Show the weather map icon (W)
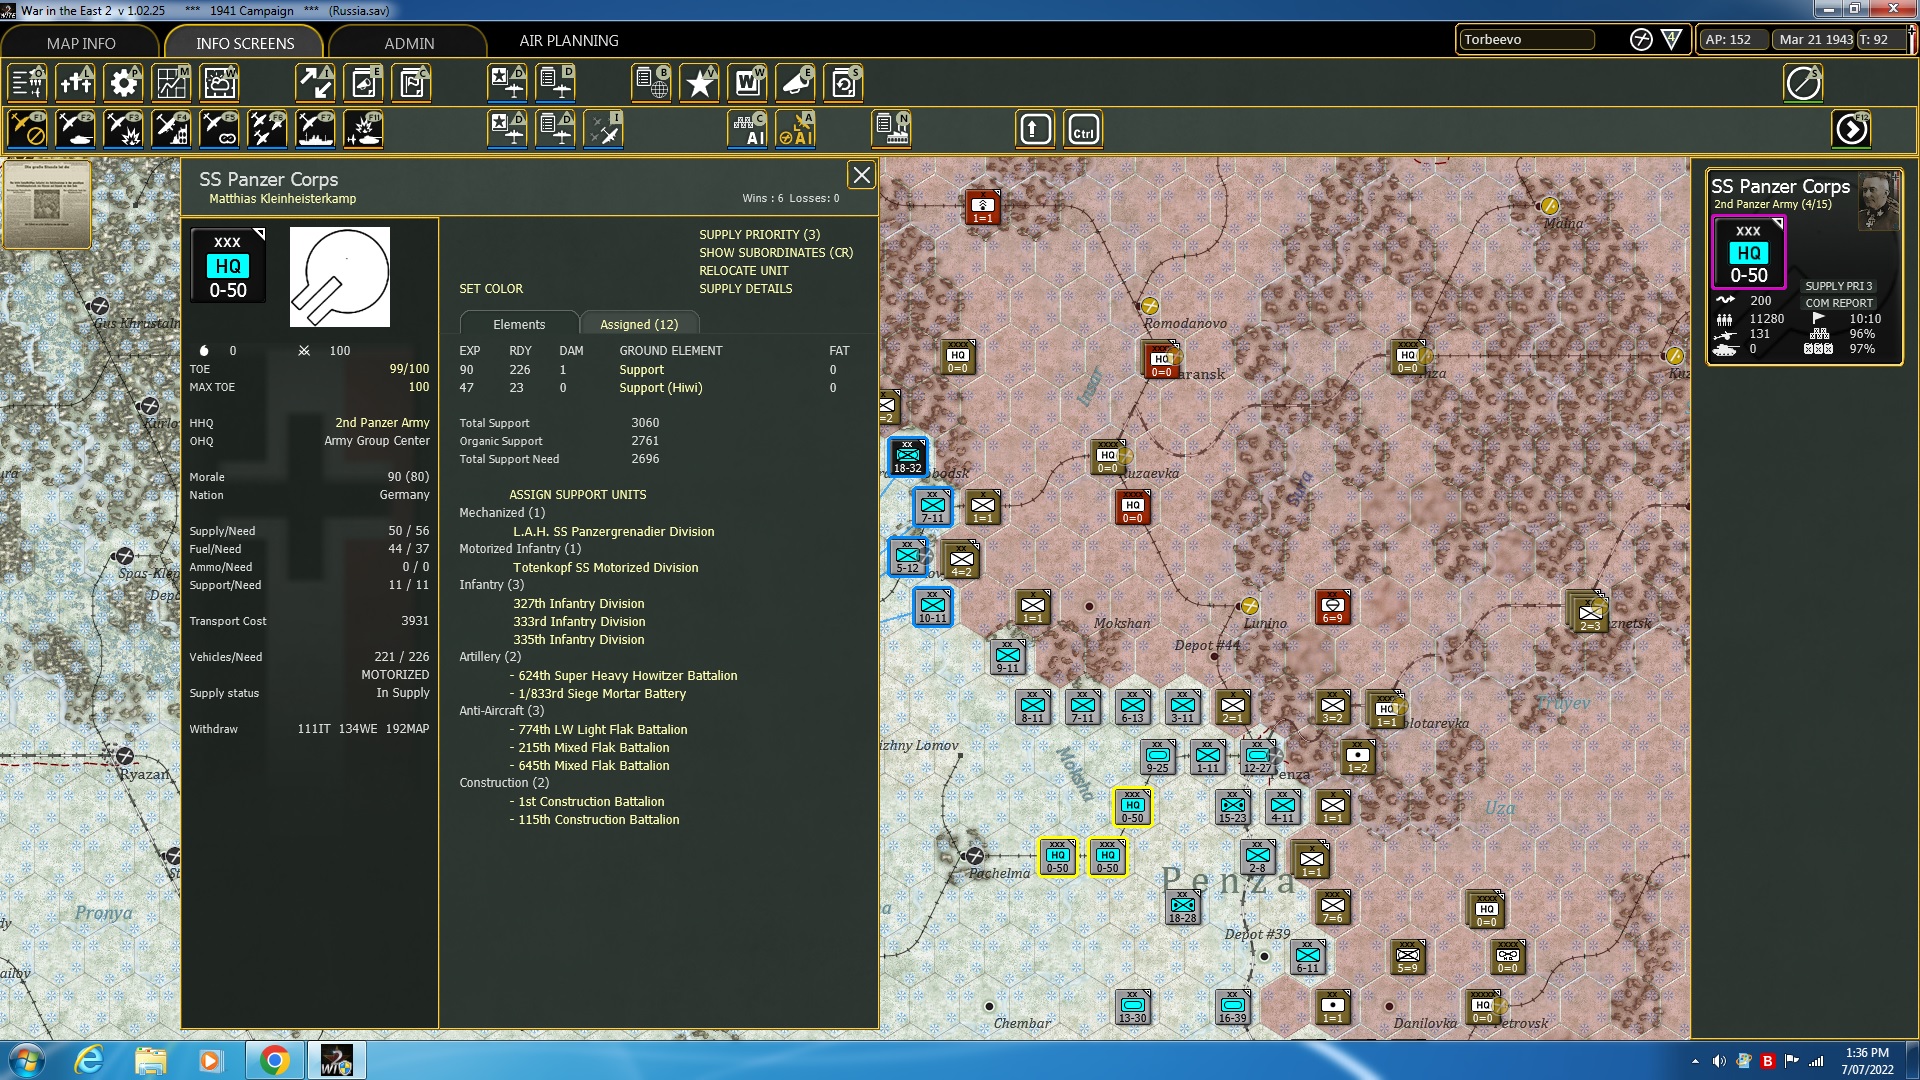Viewport: 1920px width, 1080px height. [x=219, y=83]
